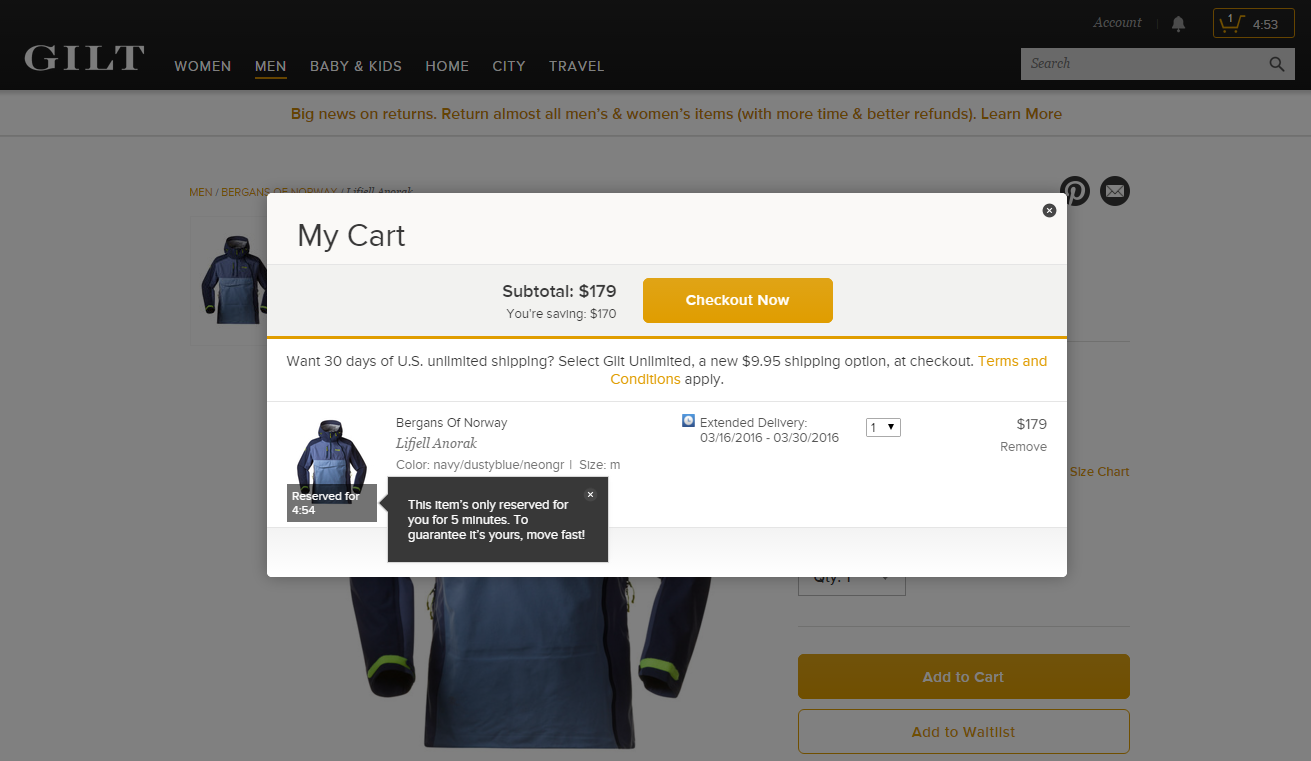The width and height of the screenshot is (1311, 761).
Task: Open the shopping cart timer icon
Action: 1253,23
